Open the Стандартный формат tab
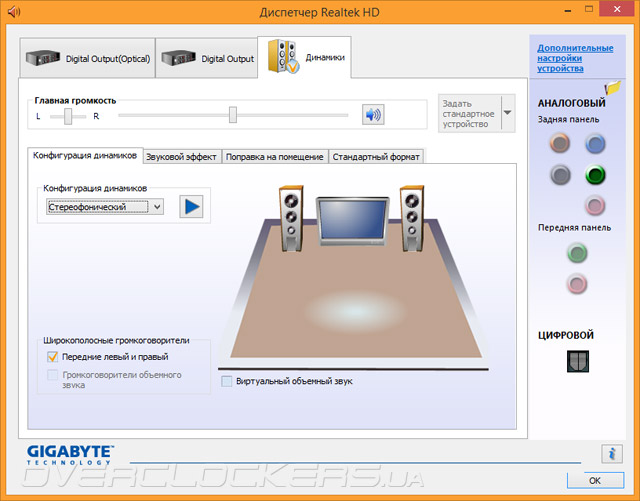 [x=376, y=157]
